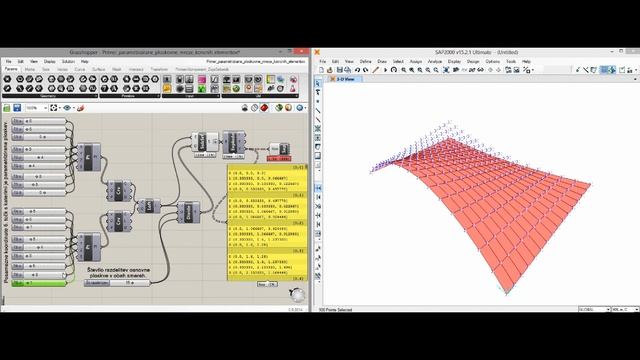The height and width of the screenshot is (360, 640).
Task: Select the 3-D View tab in SAP2000
Action: click(345, 79)
